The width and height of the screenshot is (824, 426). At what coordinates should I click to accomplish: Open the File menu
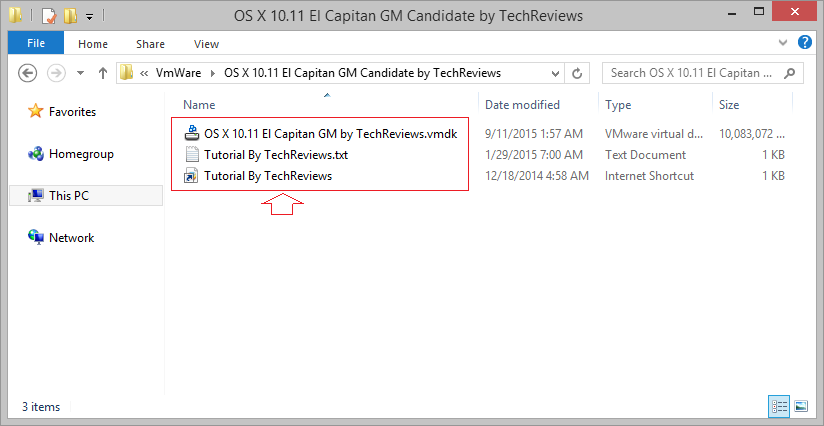(x=36, y=44)
